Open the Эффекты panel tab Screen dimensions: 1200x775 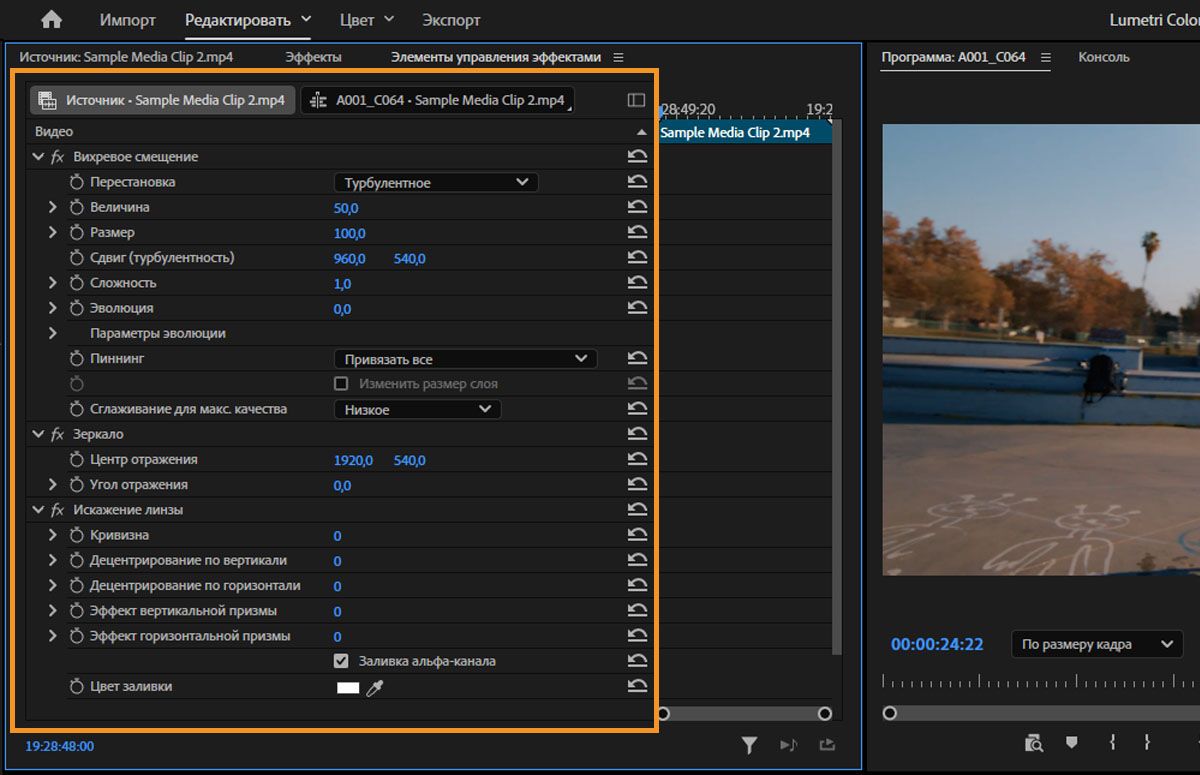pyautogui.click(x=313, y=57)
